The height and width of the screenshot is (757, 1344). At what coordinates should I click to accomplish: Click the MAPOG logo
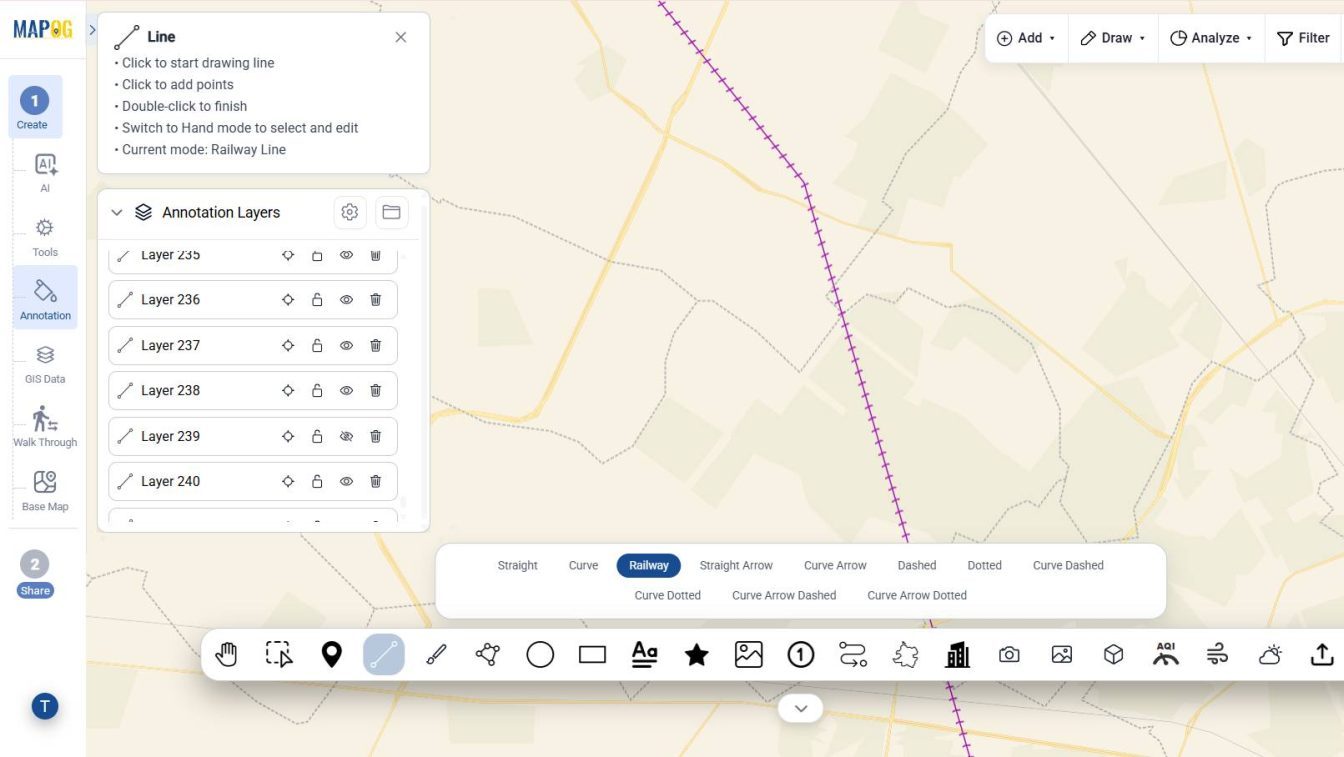point(43,30)
